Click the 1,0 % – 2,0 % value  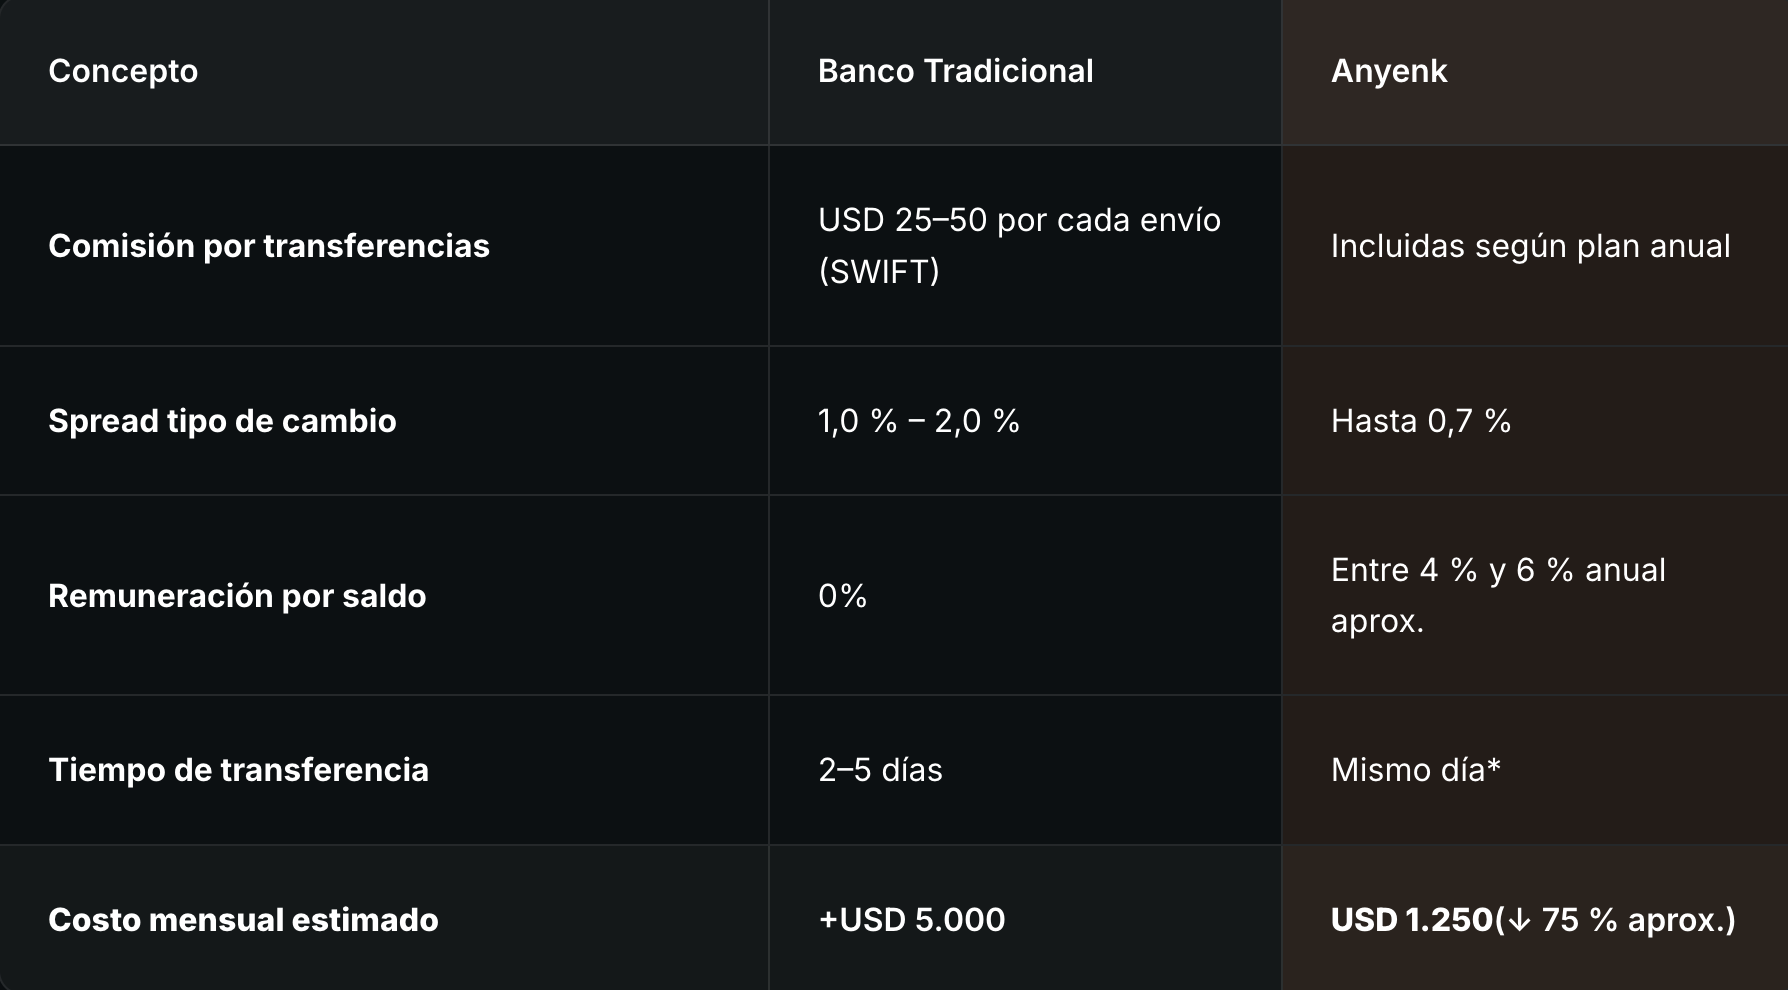click(918, 421)
